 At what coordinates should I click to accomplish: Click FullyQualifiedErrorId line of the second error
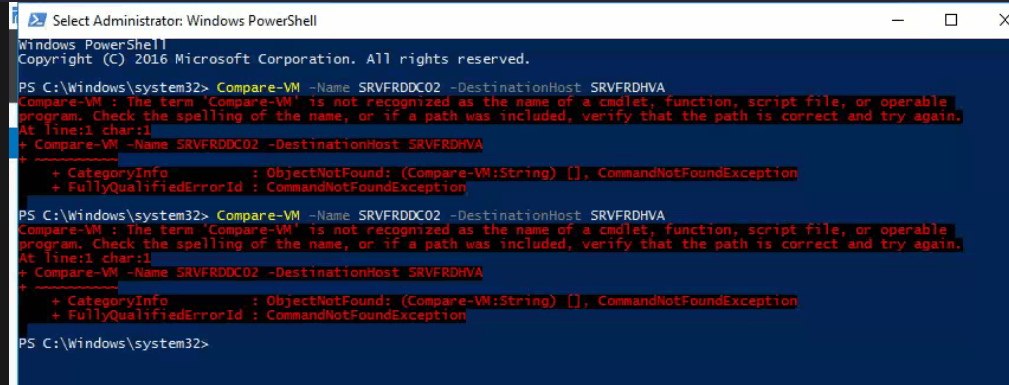[259, 315]
